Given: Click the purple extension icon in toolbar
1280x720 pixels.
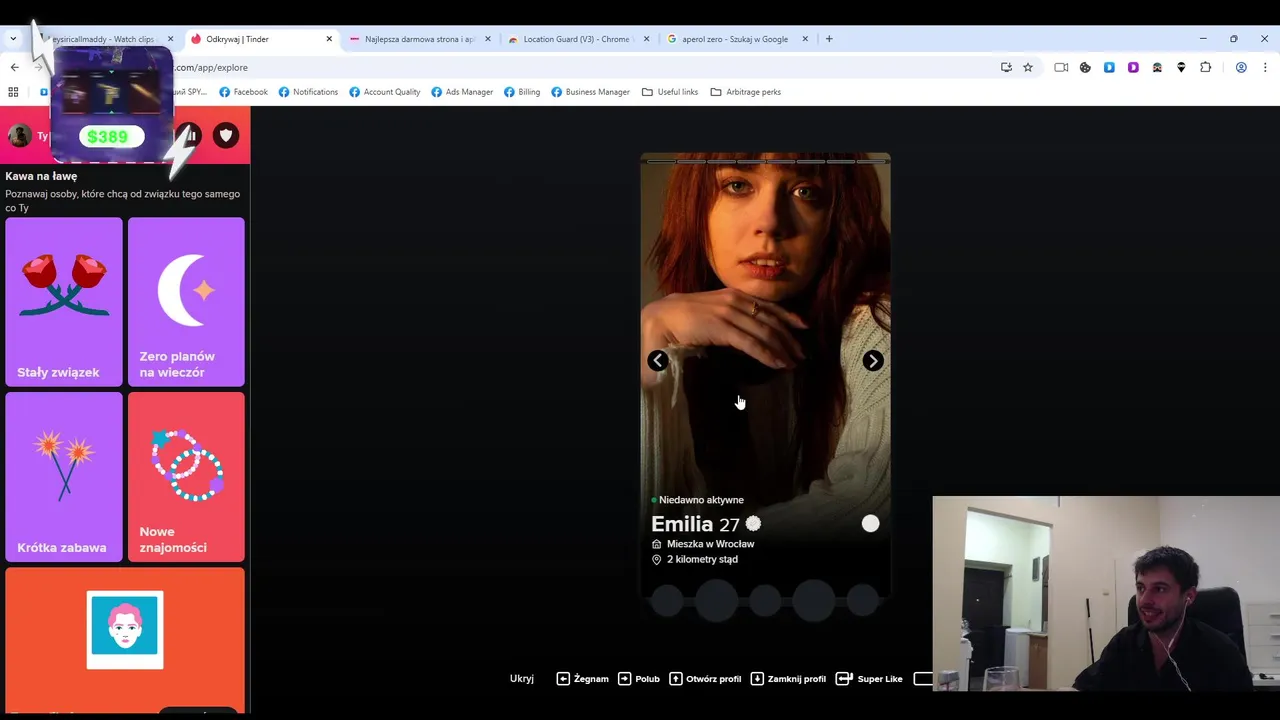Looking at the screenshot, I should pyautogui.click(x=1133, y=67).
